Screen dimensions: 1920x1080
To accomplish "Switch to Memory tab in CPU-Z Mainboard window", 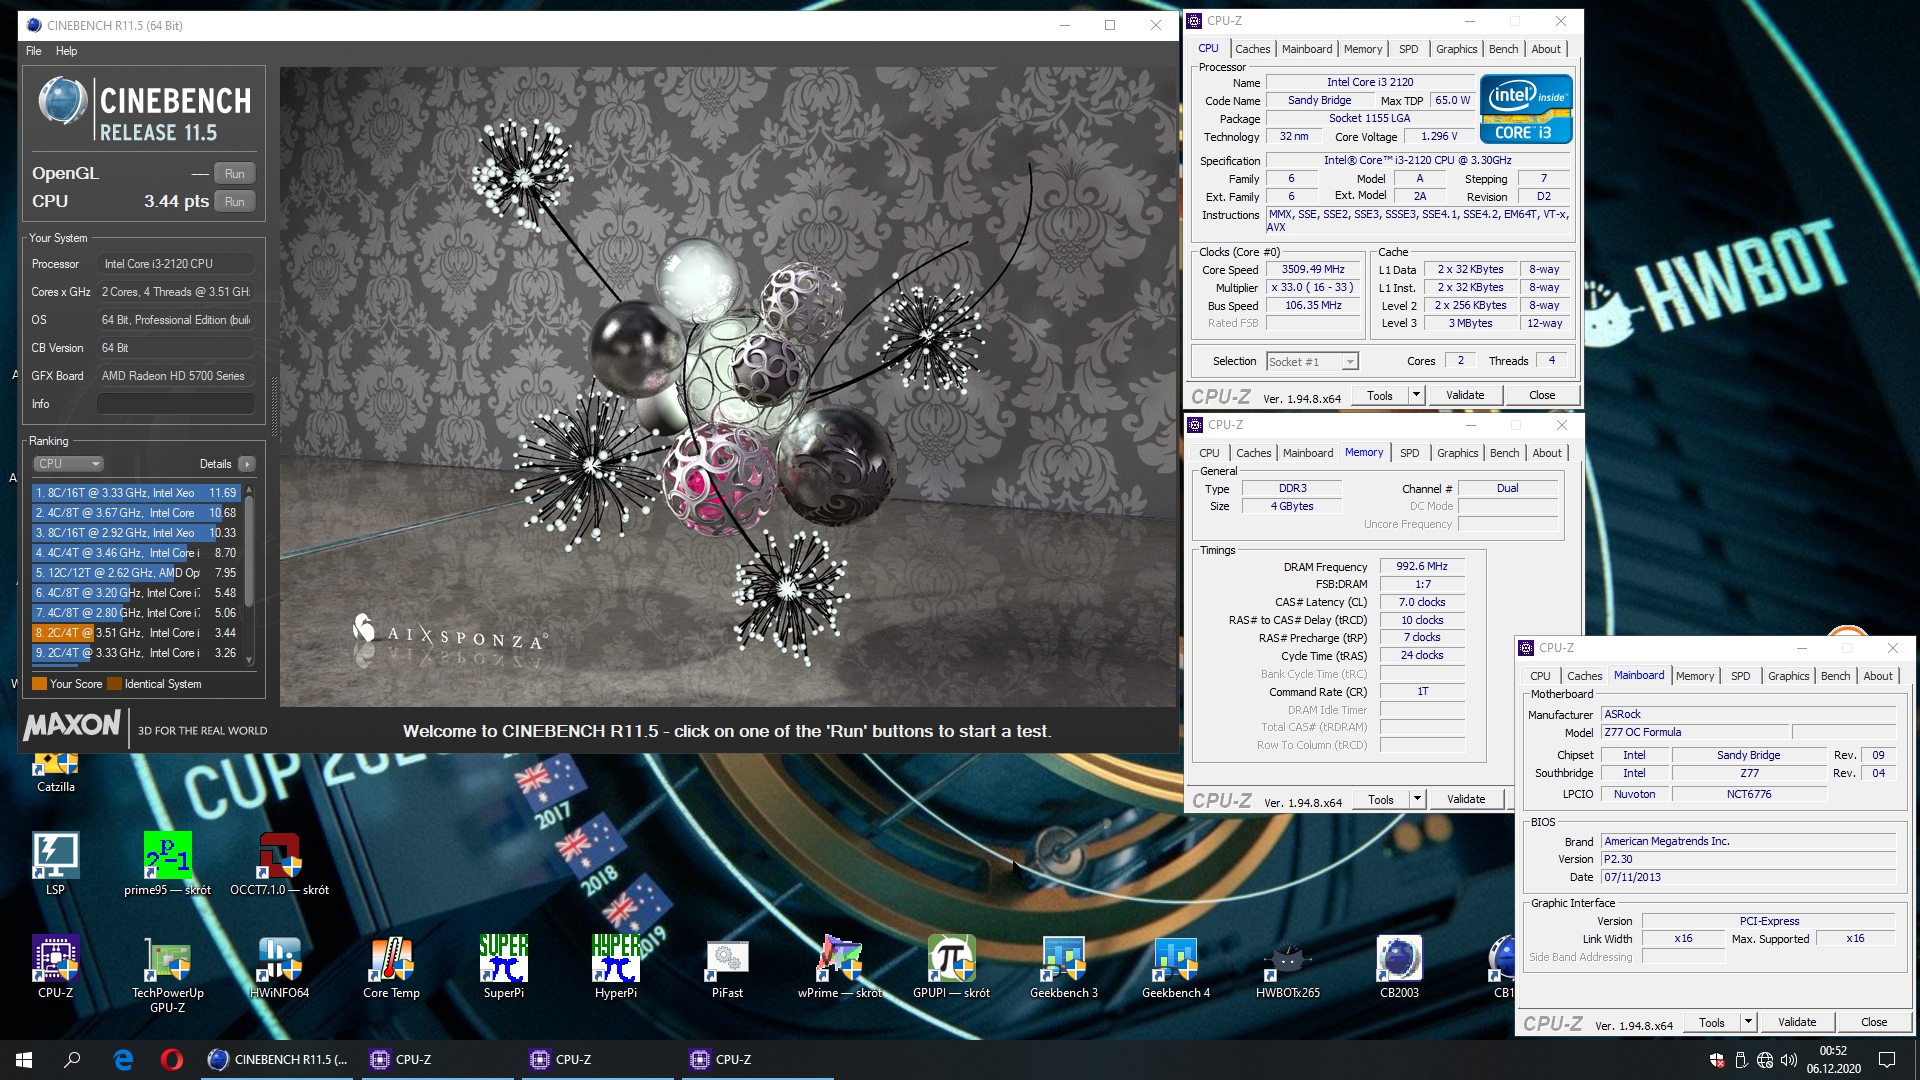I will (x=1694, y=676).
